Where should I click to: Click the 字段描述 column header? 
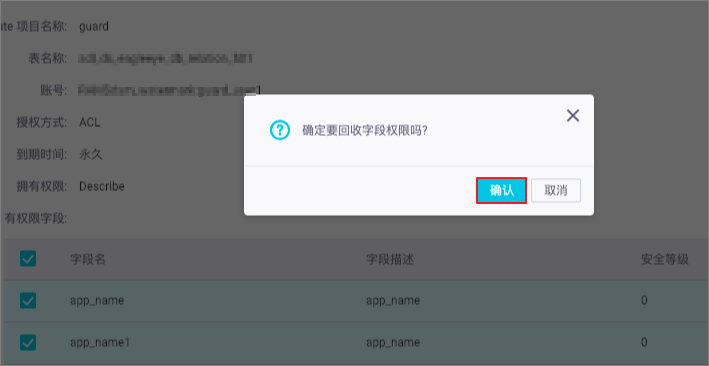coord(390,259)
